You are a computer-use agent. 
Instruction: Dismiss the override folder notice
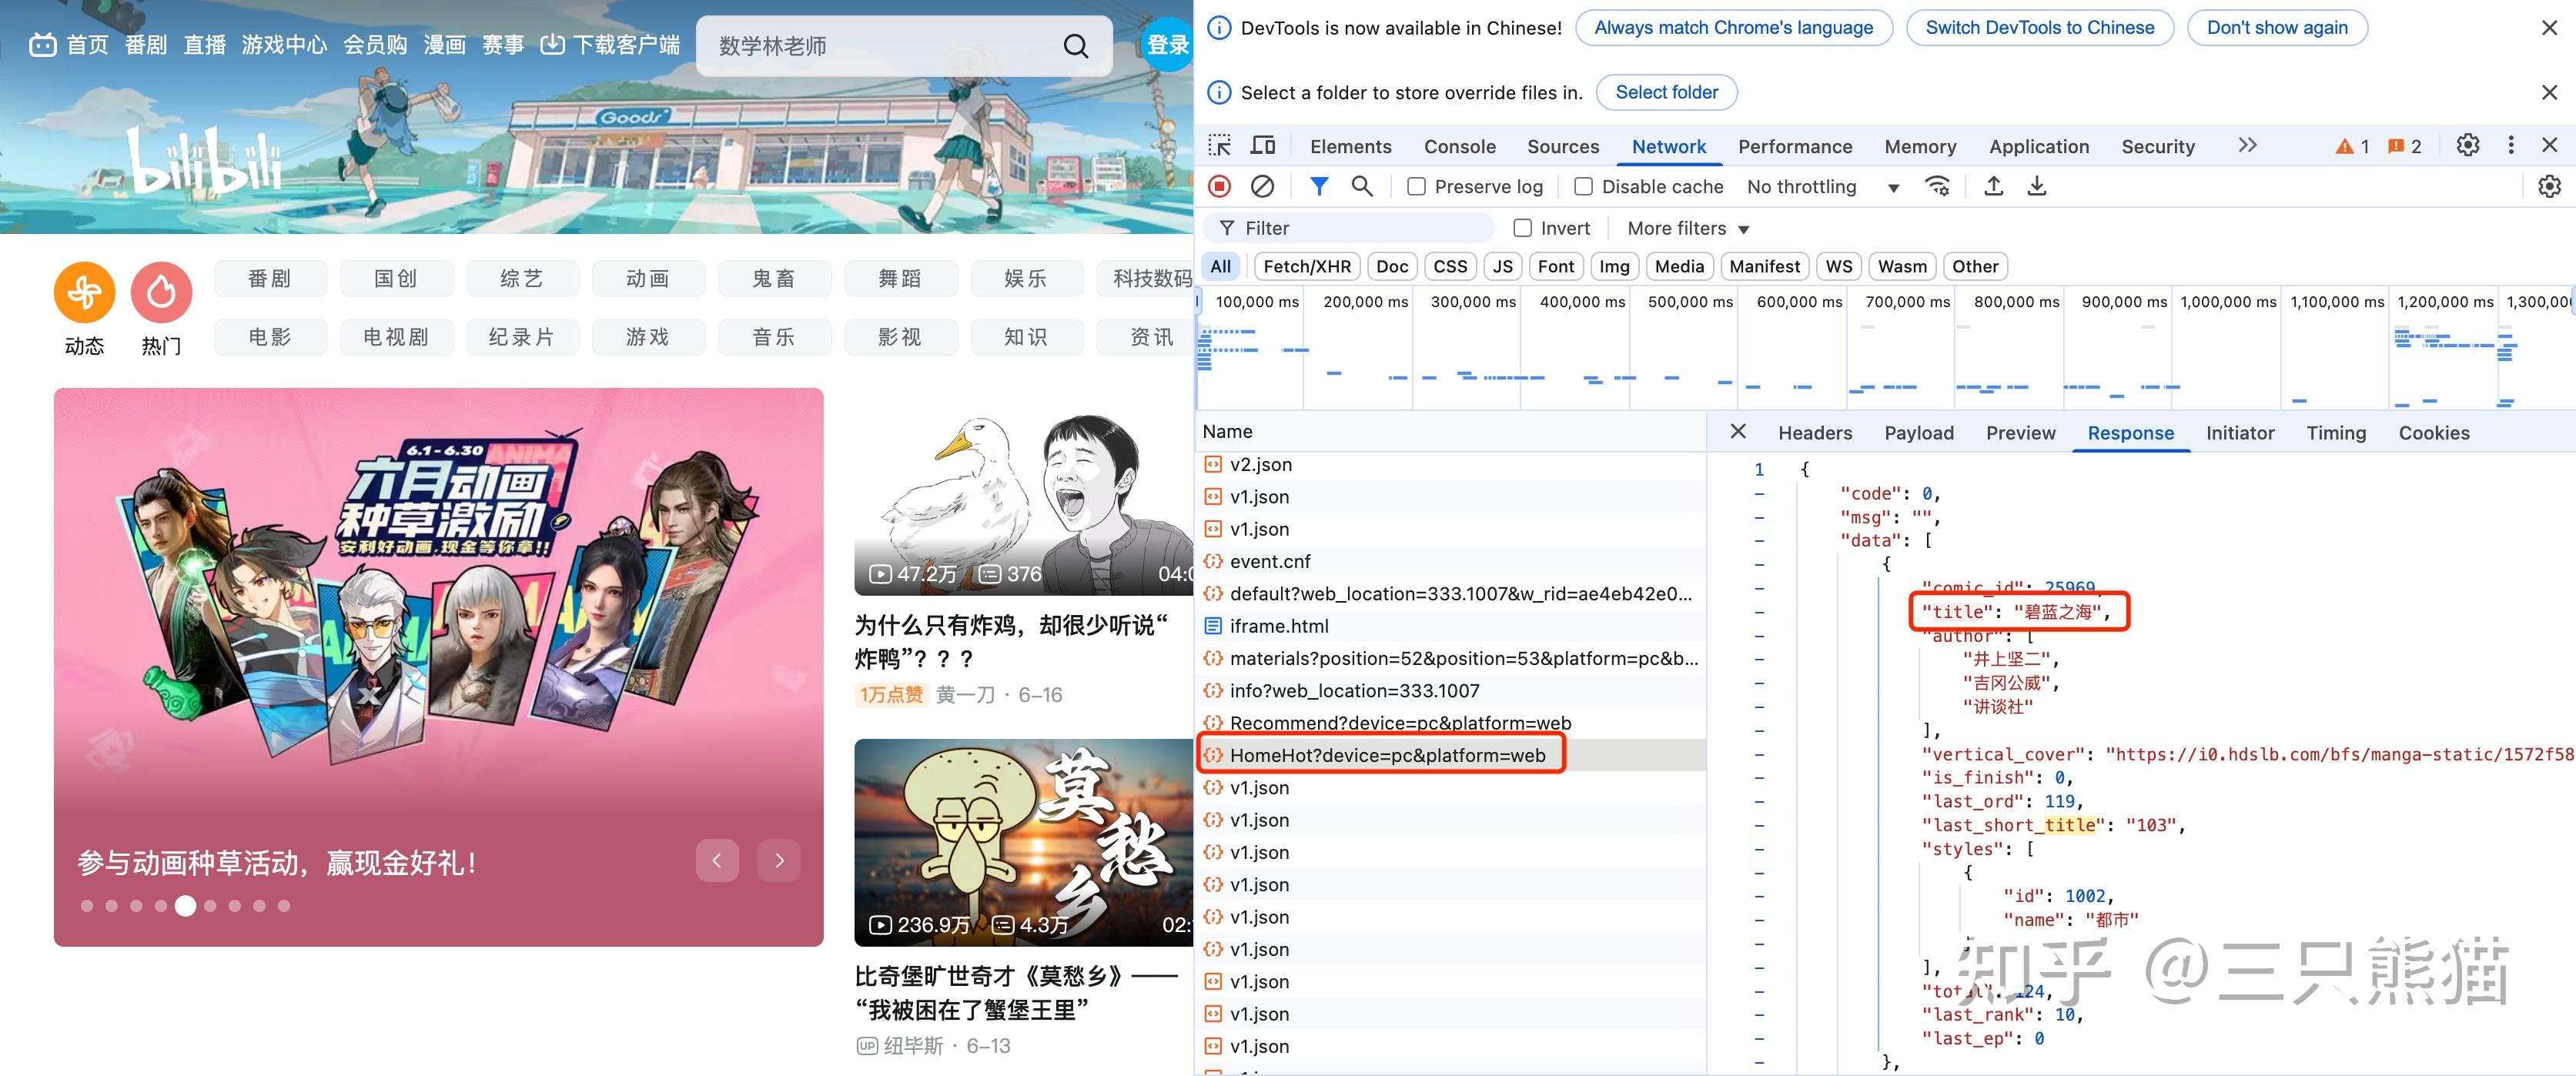[x=2549, y=92]
